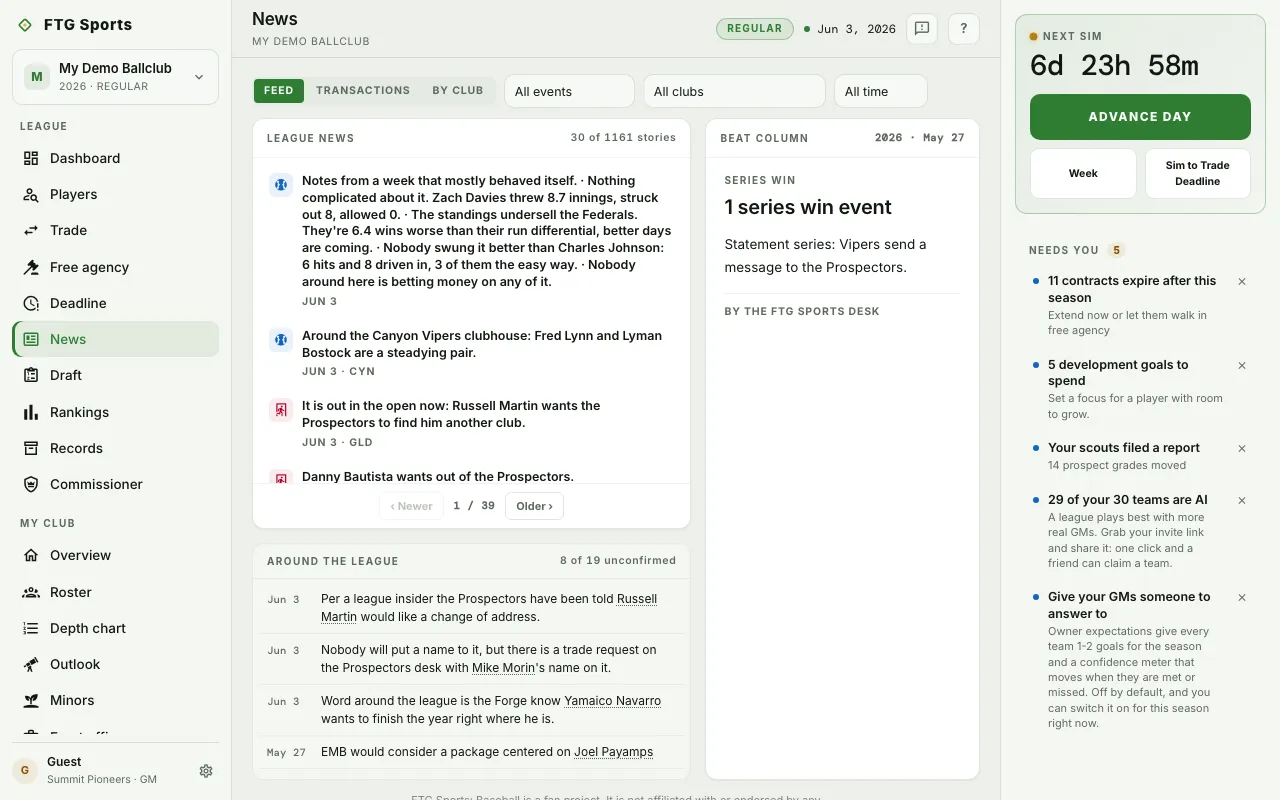Dismiss the '5 development goals to spend' notice

1242,366
